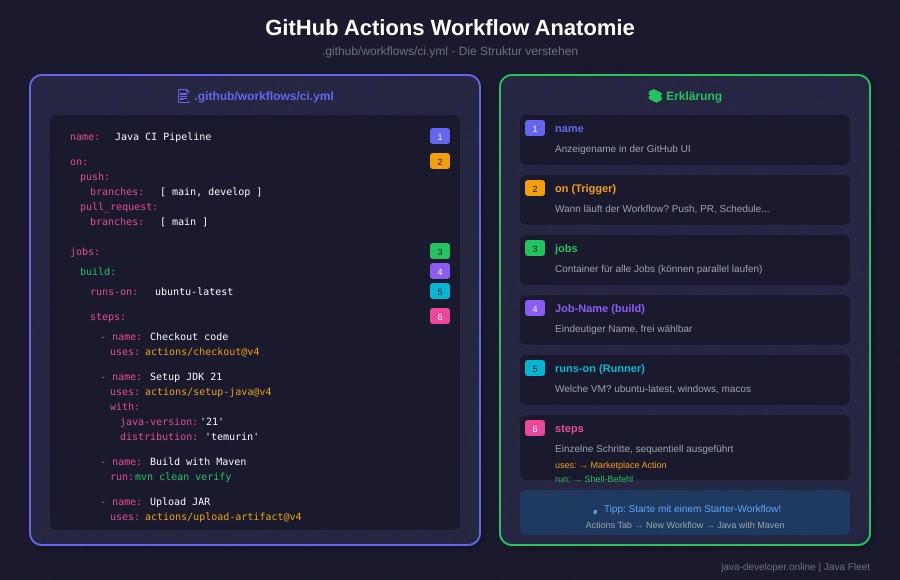Click the actions/upload-artifact@v4 reference

coord(222,516)
